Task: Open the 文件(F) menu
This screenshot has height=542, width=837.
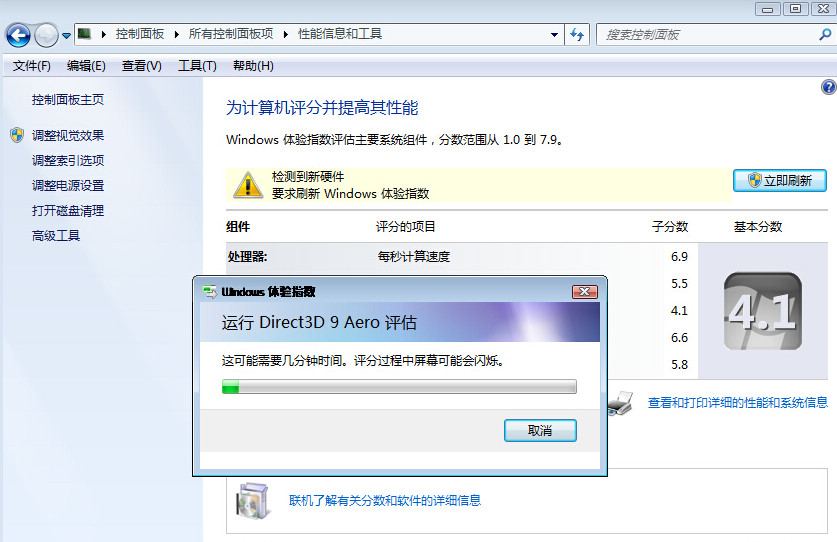Action: 32,66
